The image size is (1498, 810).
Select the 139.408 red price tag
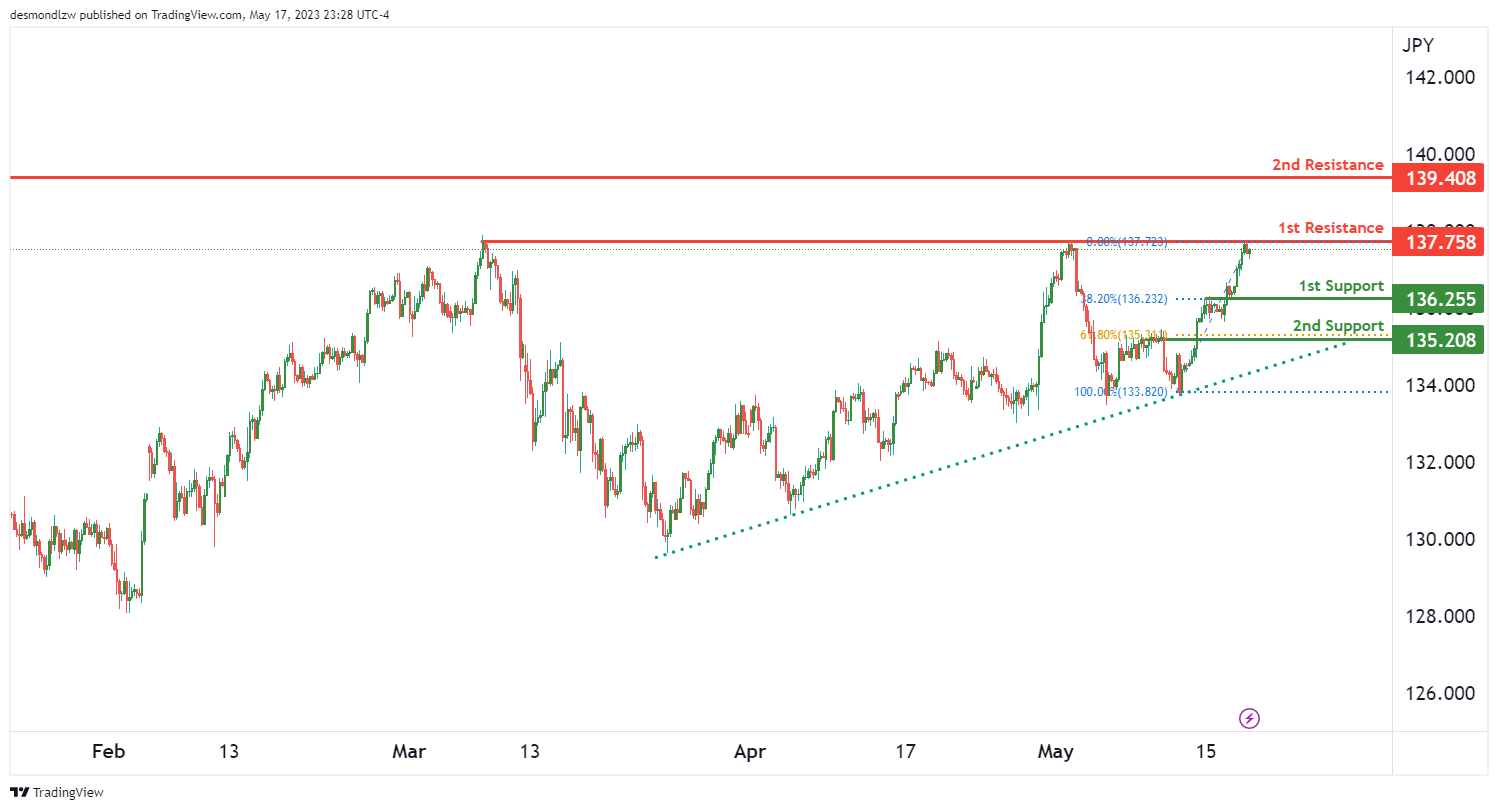[x=1441, y=178]
